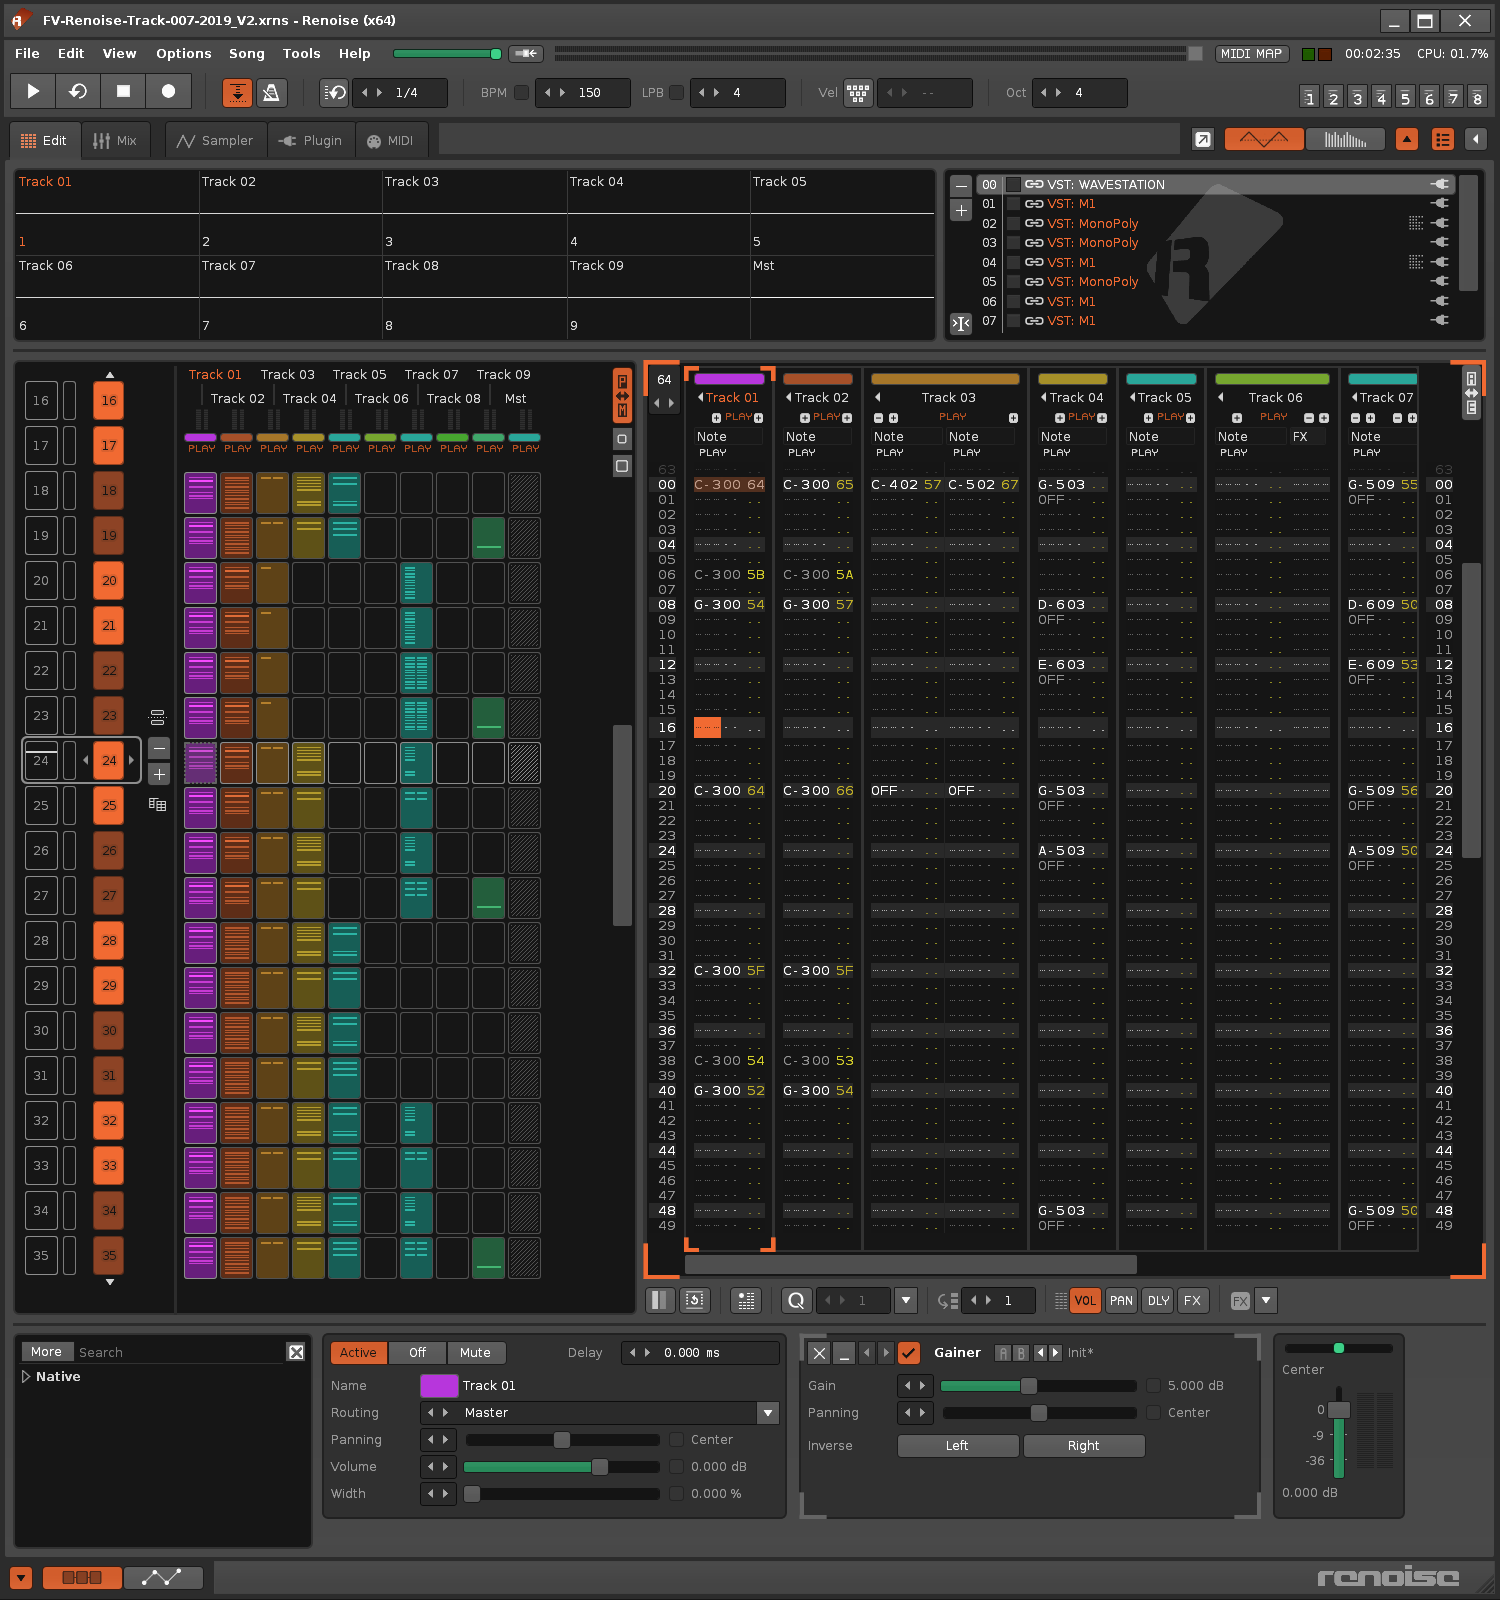
Task: Show the VOL column in pattern editor
Action: [x=1085, y=1300]
